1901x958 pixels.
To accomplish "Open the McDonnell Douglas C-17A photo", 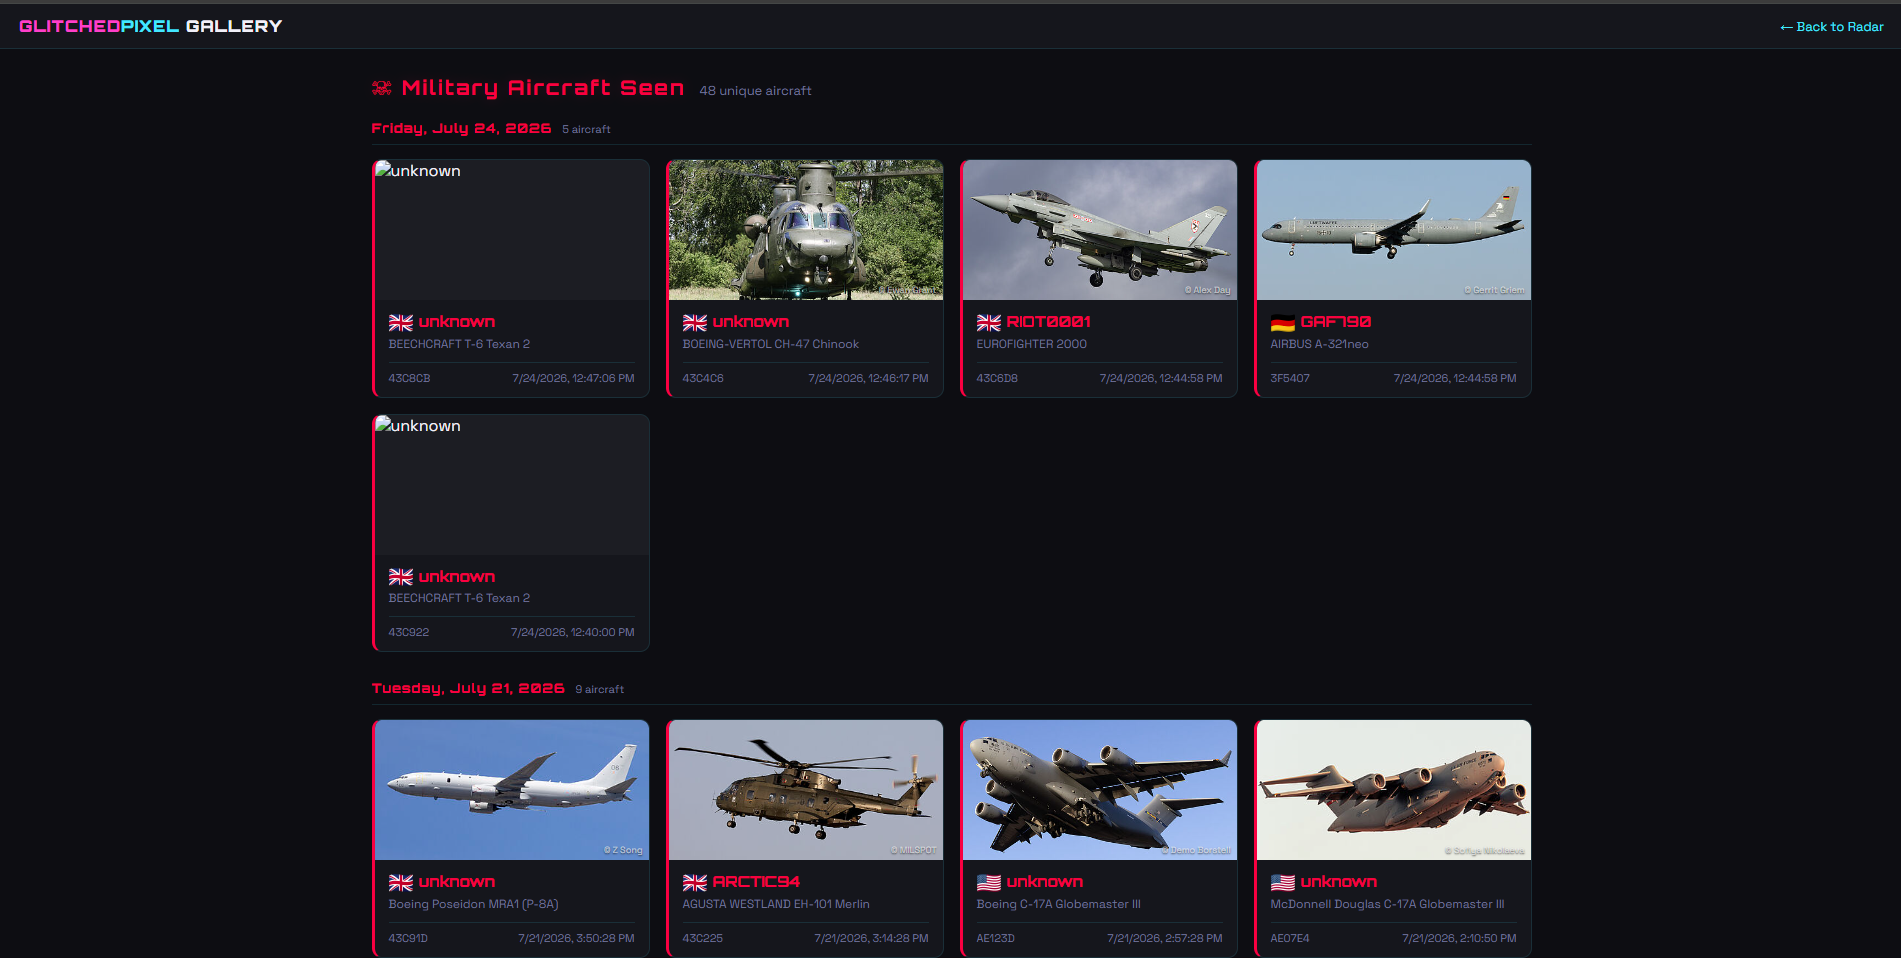I will pos(1394,790).
